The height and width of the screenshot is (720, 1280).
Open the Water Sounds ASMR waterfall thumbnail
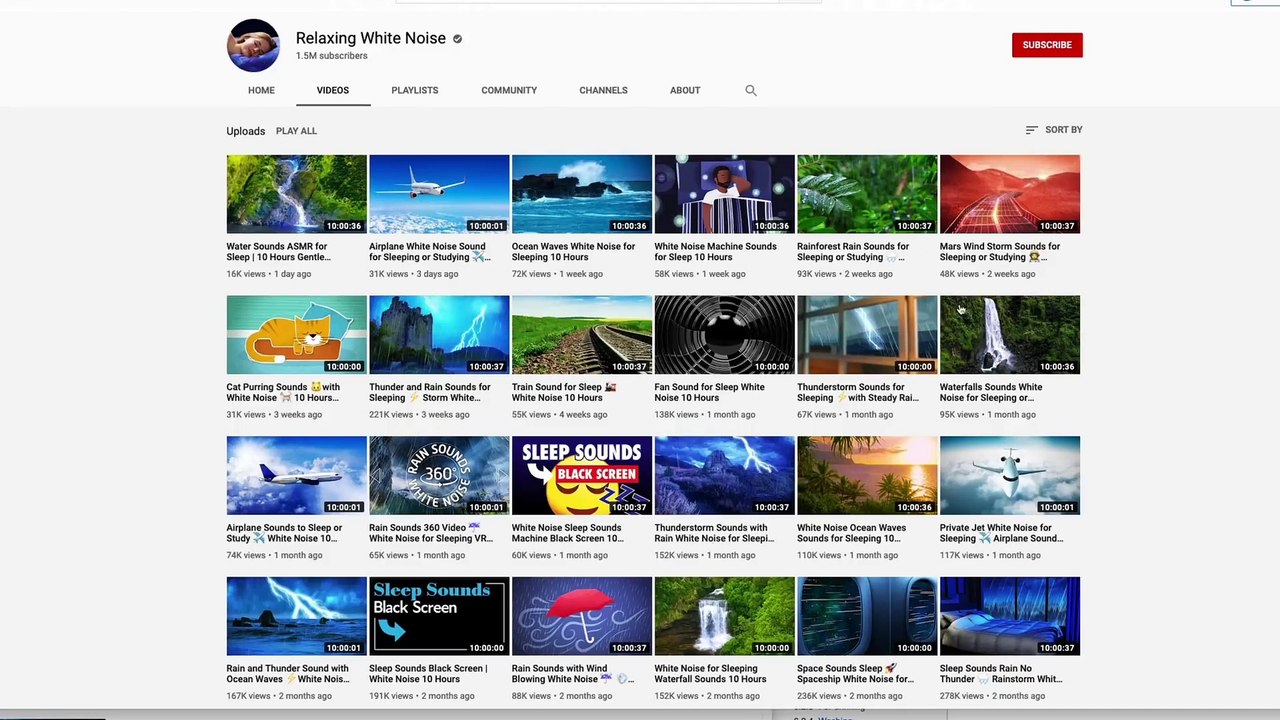point(296,194)
